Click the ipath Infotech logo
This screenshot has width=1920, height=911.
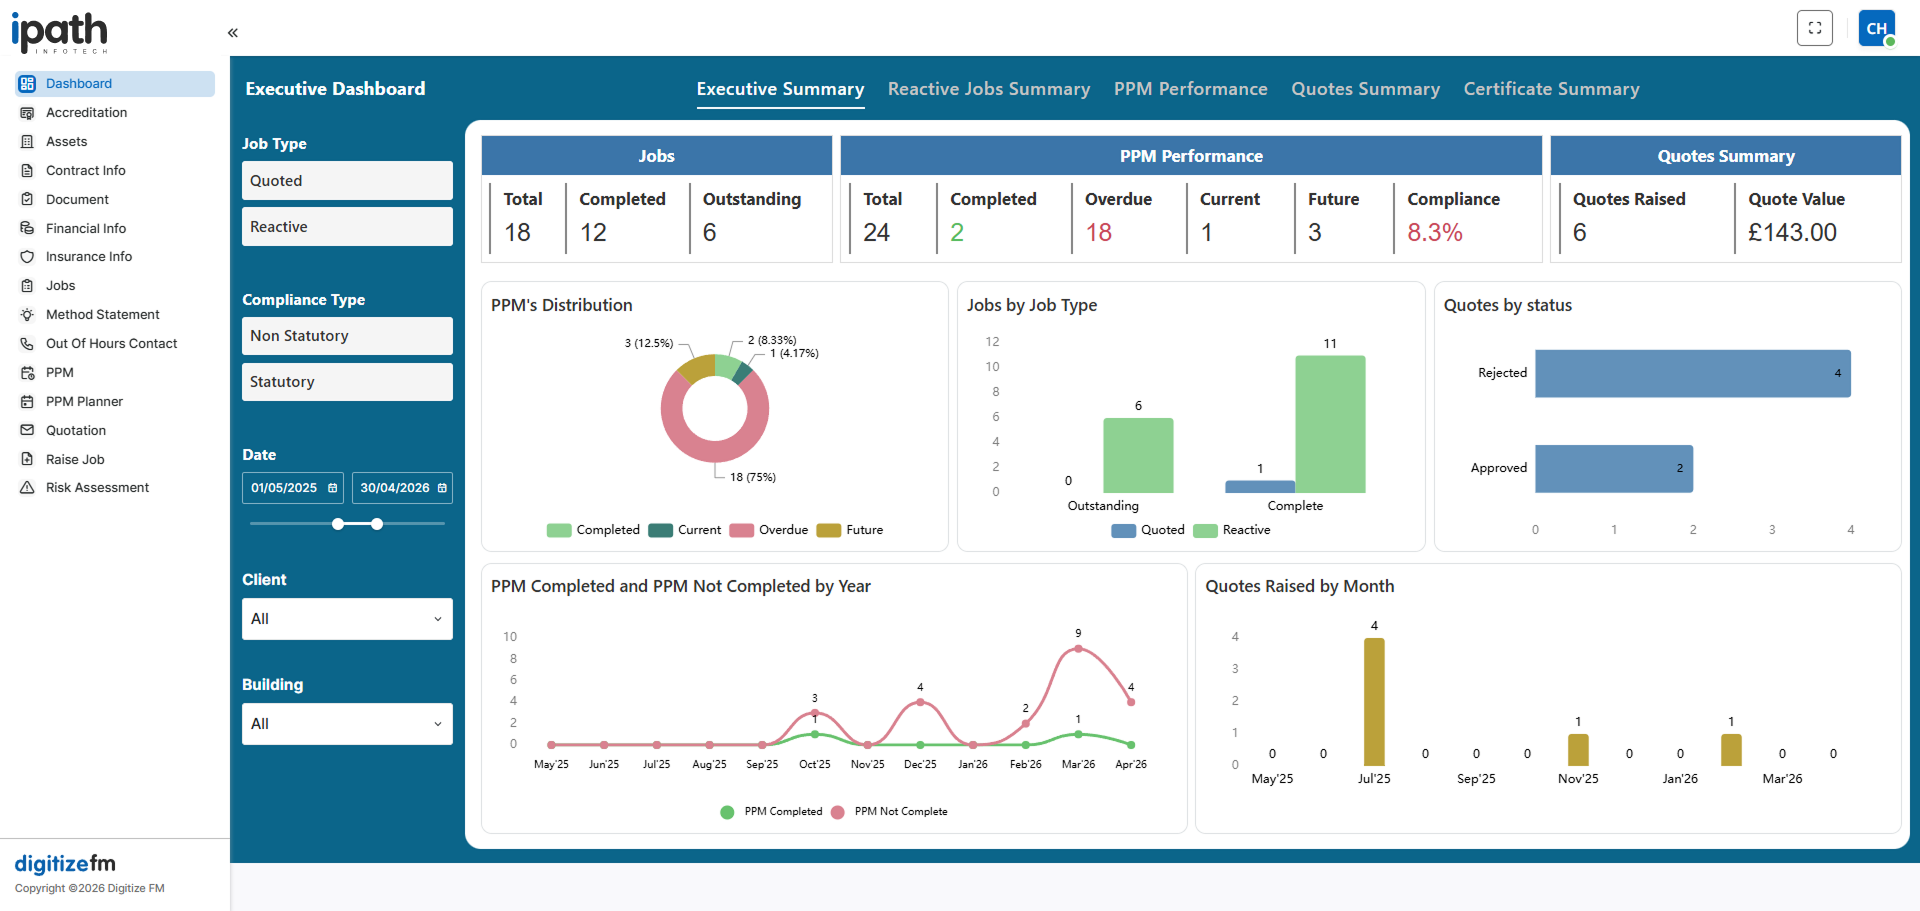tap(60, 32)
